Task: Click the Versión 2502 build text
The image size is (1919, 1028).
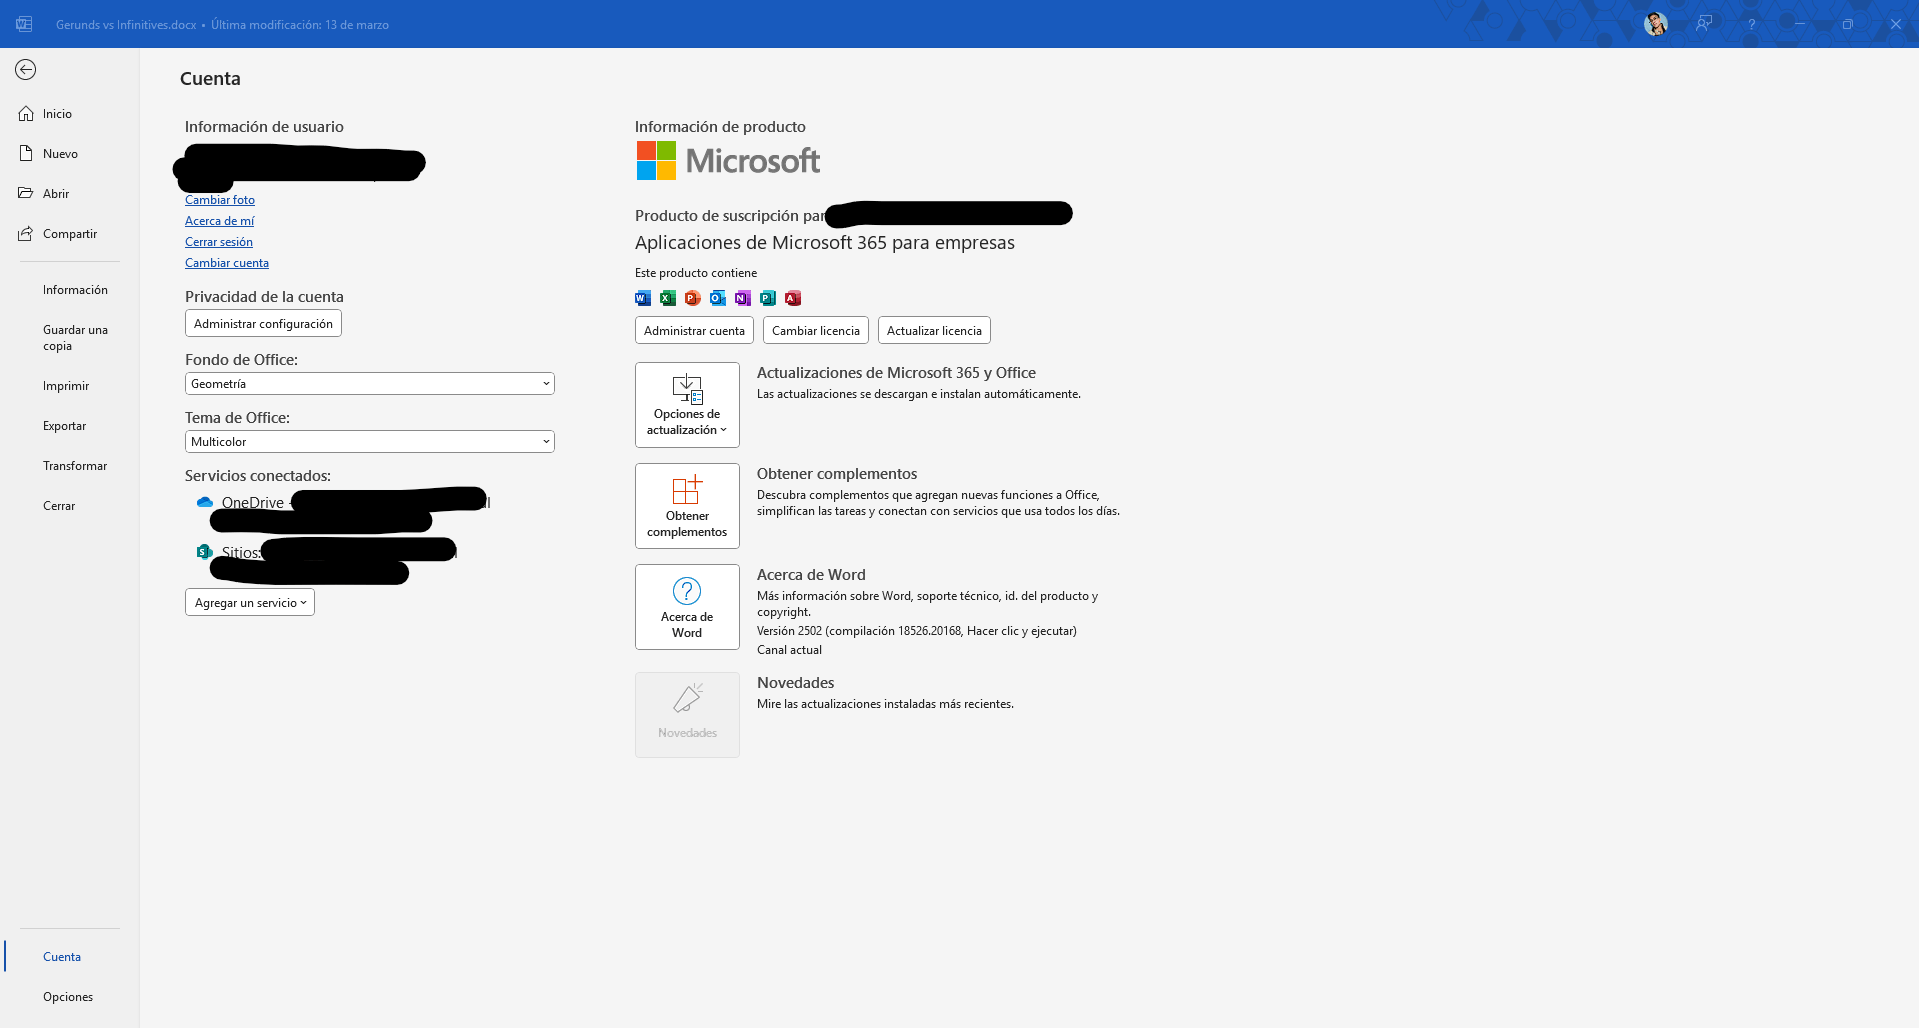Action: (917, 631)
